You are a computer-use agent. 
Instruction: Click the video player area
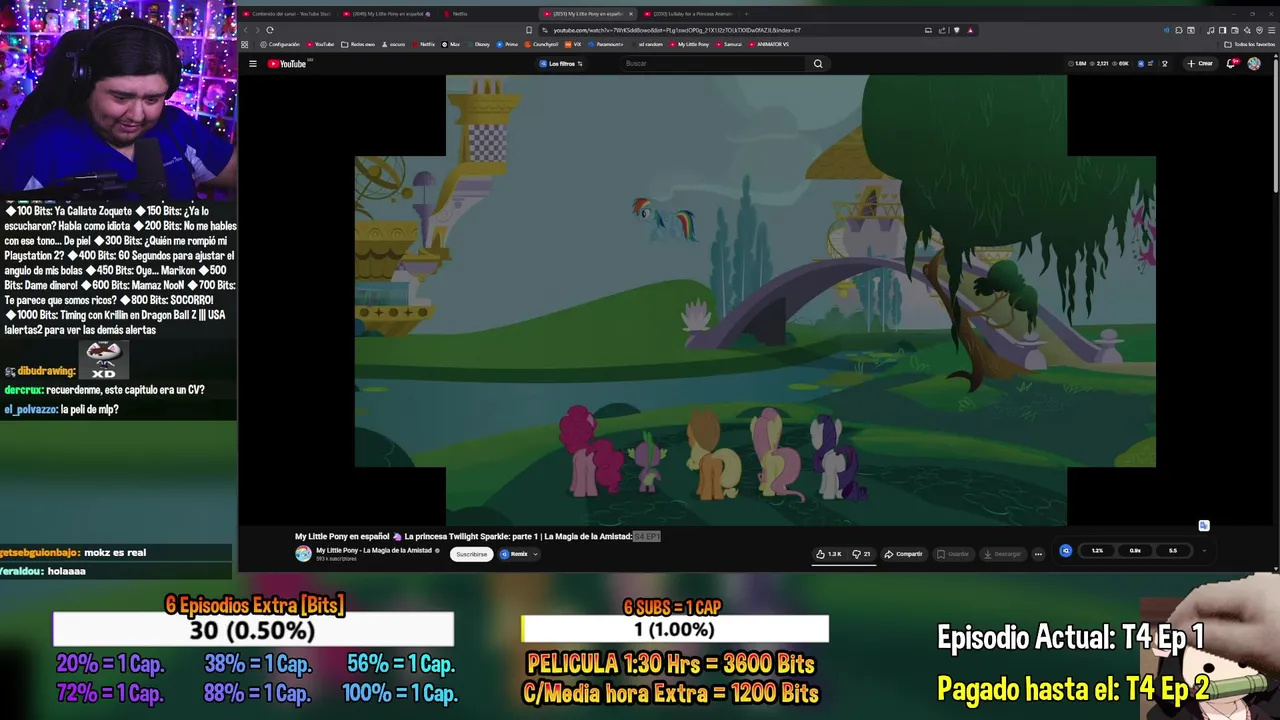756,300
